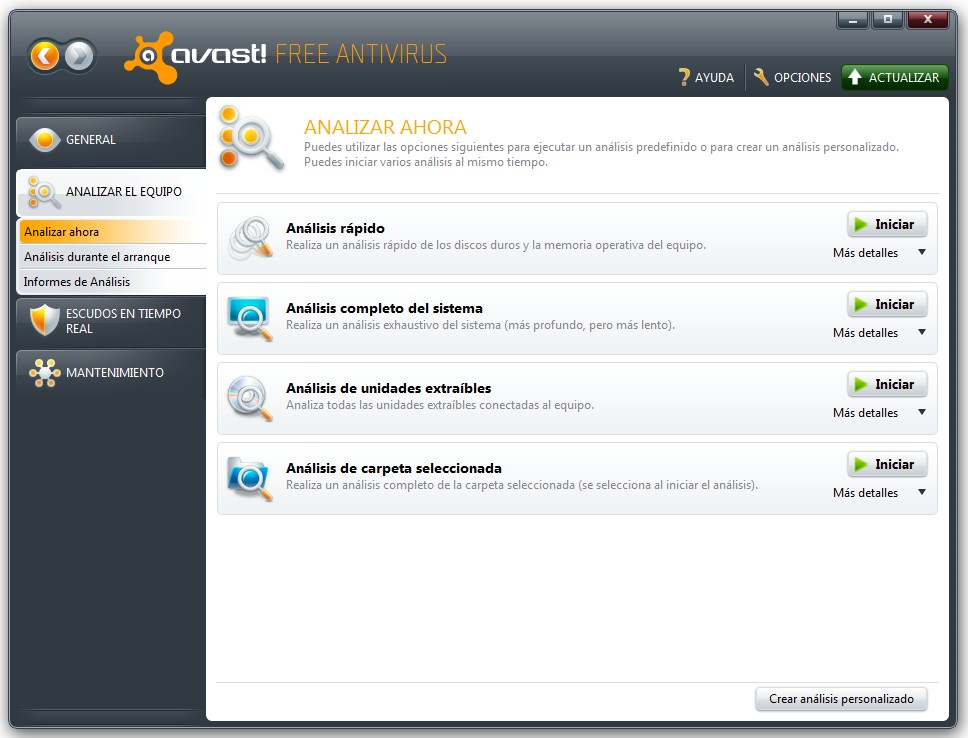Screen dimensions: 968x738
Task: Go back with the orange back arrow
Action: pyautogui.click(x=44, y=56)
